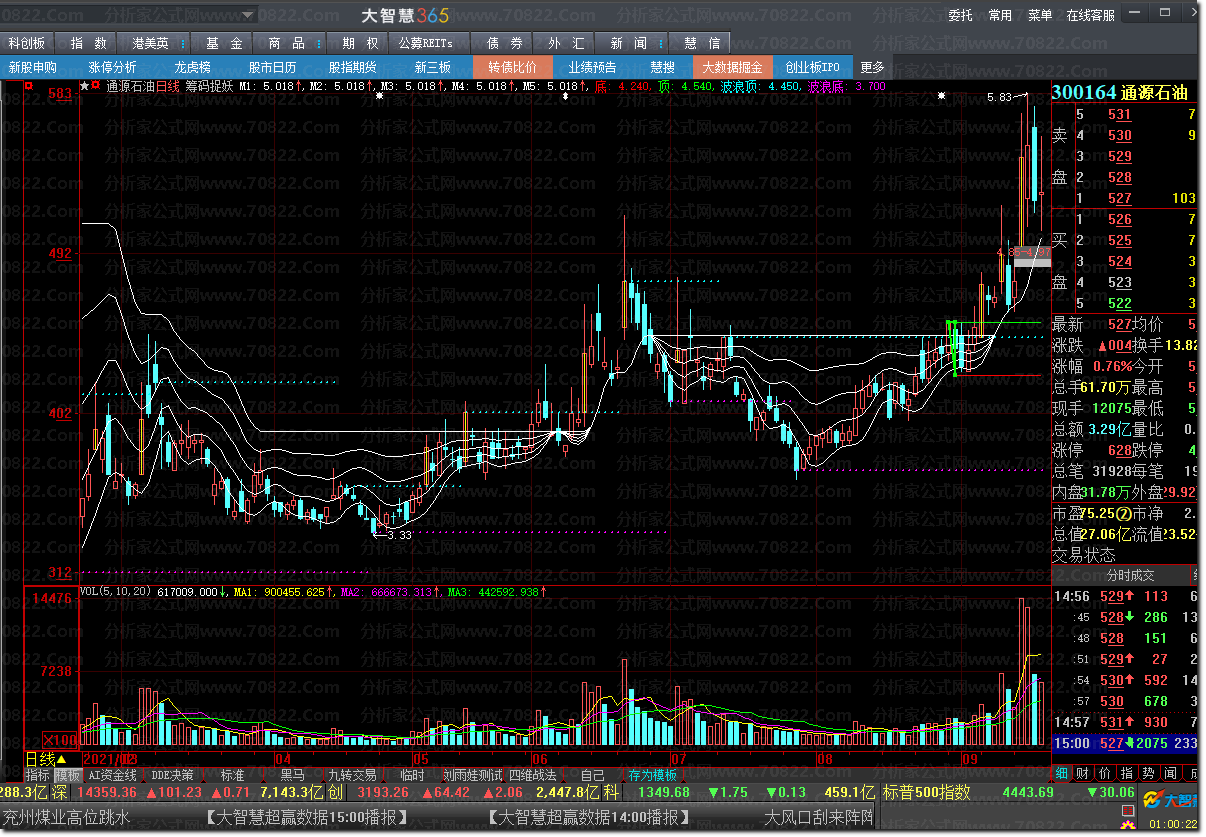Viewport: 1206px width, 837px height.
Task: Select the 指标 tab
Action: point(38,775)
